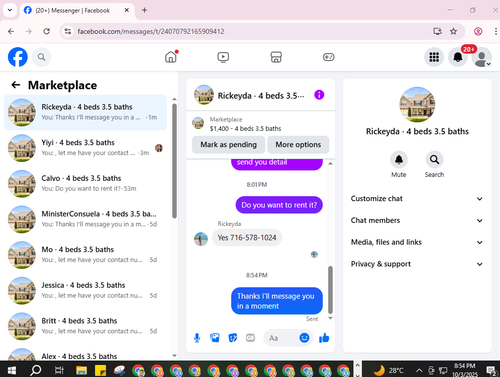Open Windows taskbar search
Image resolution: width=500 pixels, height=377 pixels.
click(35, 370)
